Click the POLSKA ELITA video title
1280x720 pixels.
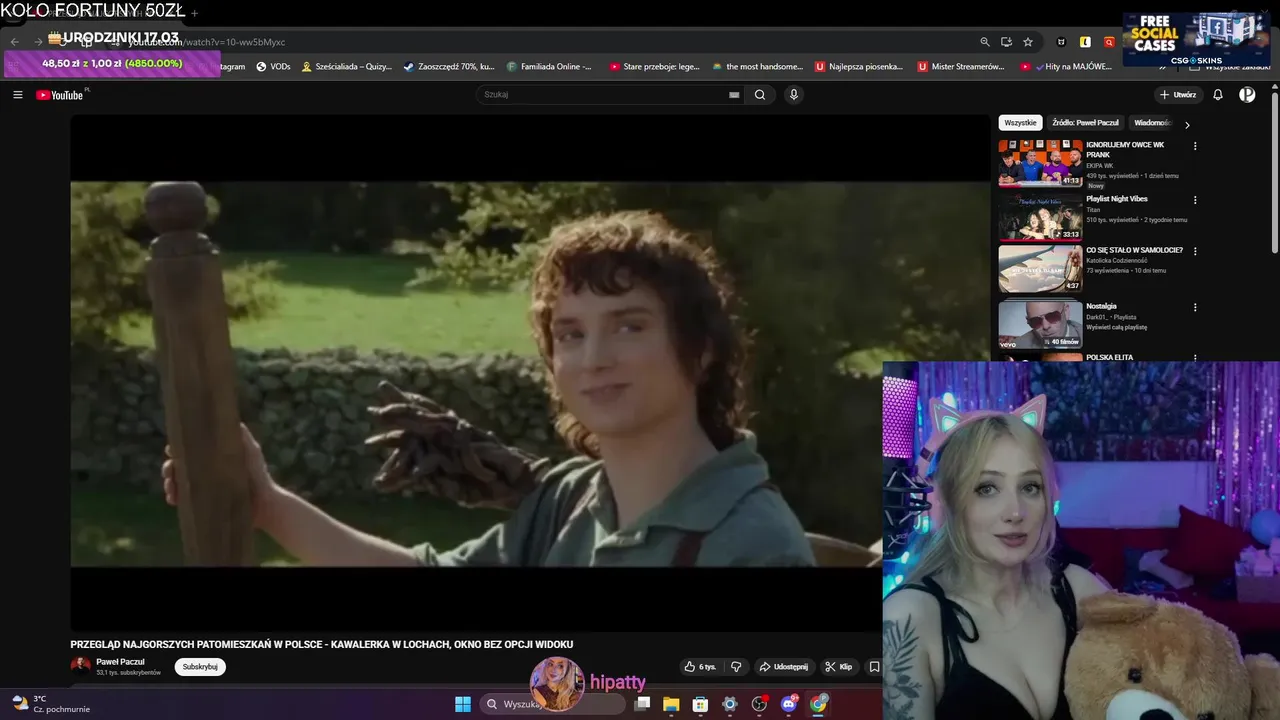[1109, 357]
